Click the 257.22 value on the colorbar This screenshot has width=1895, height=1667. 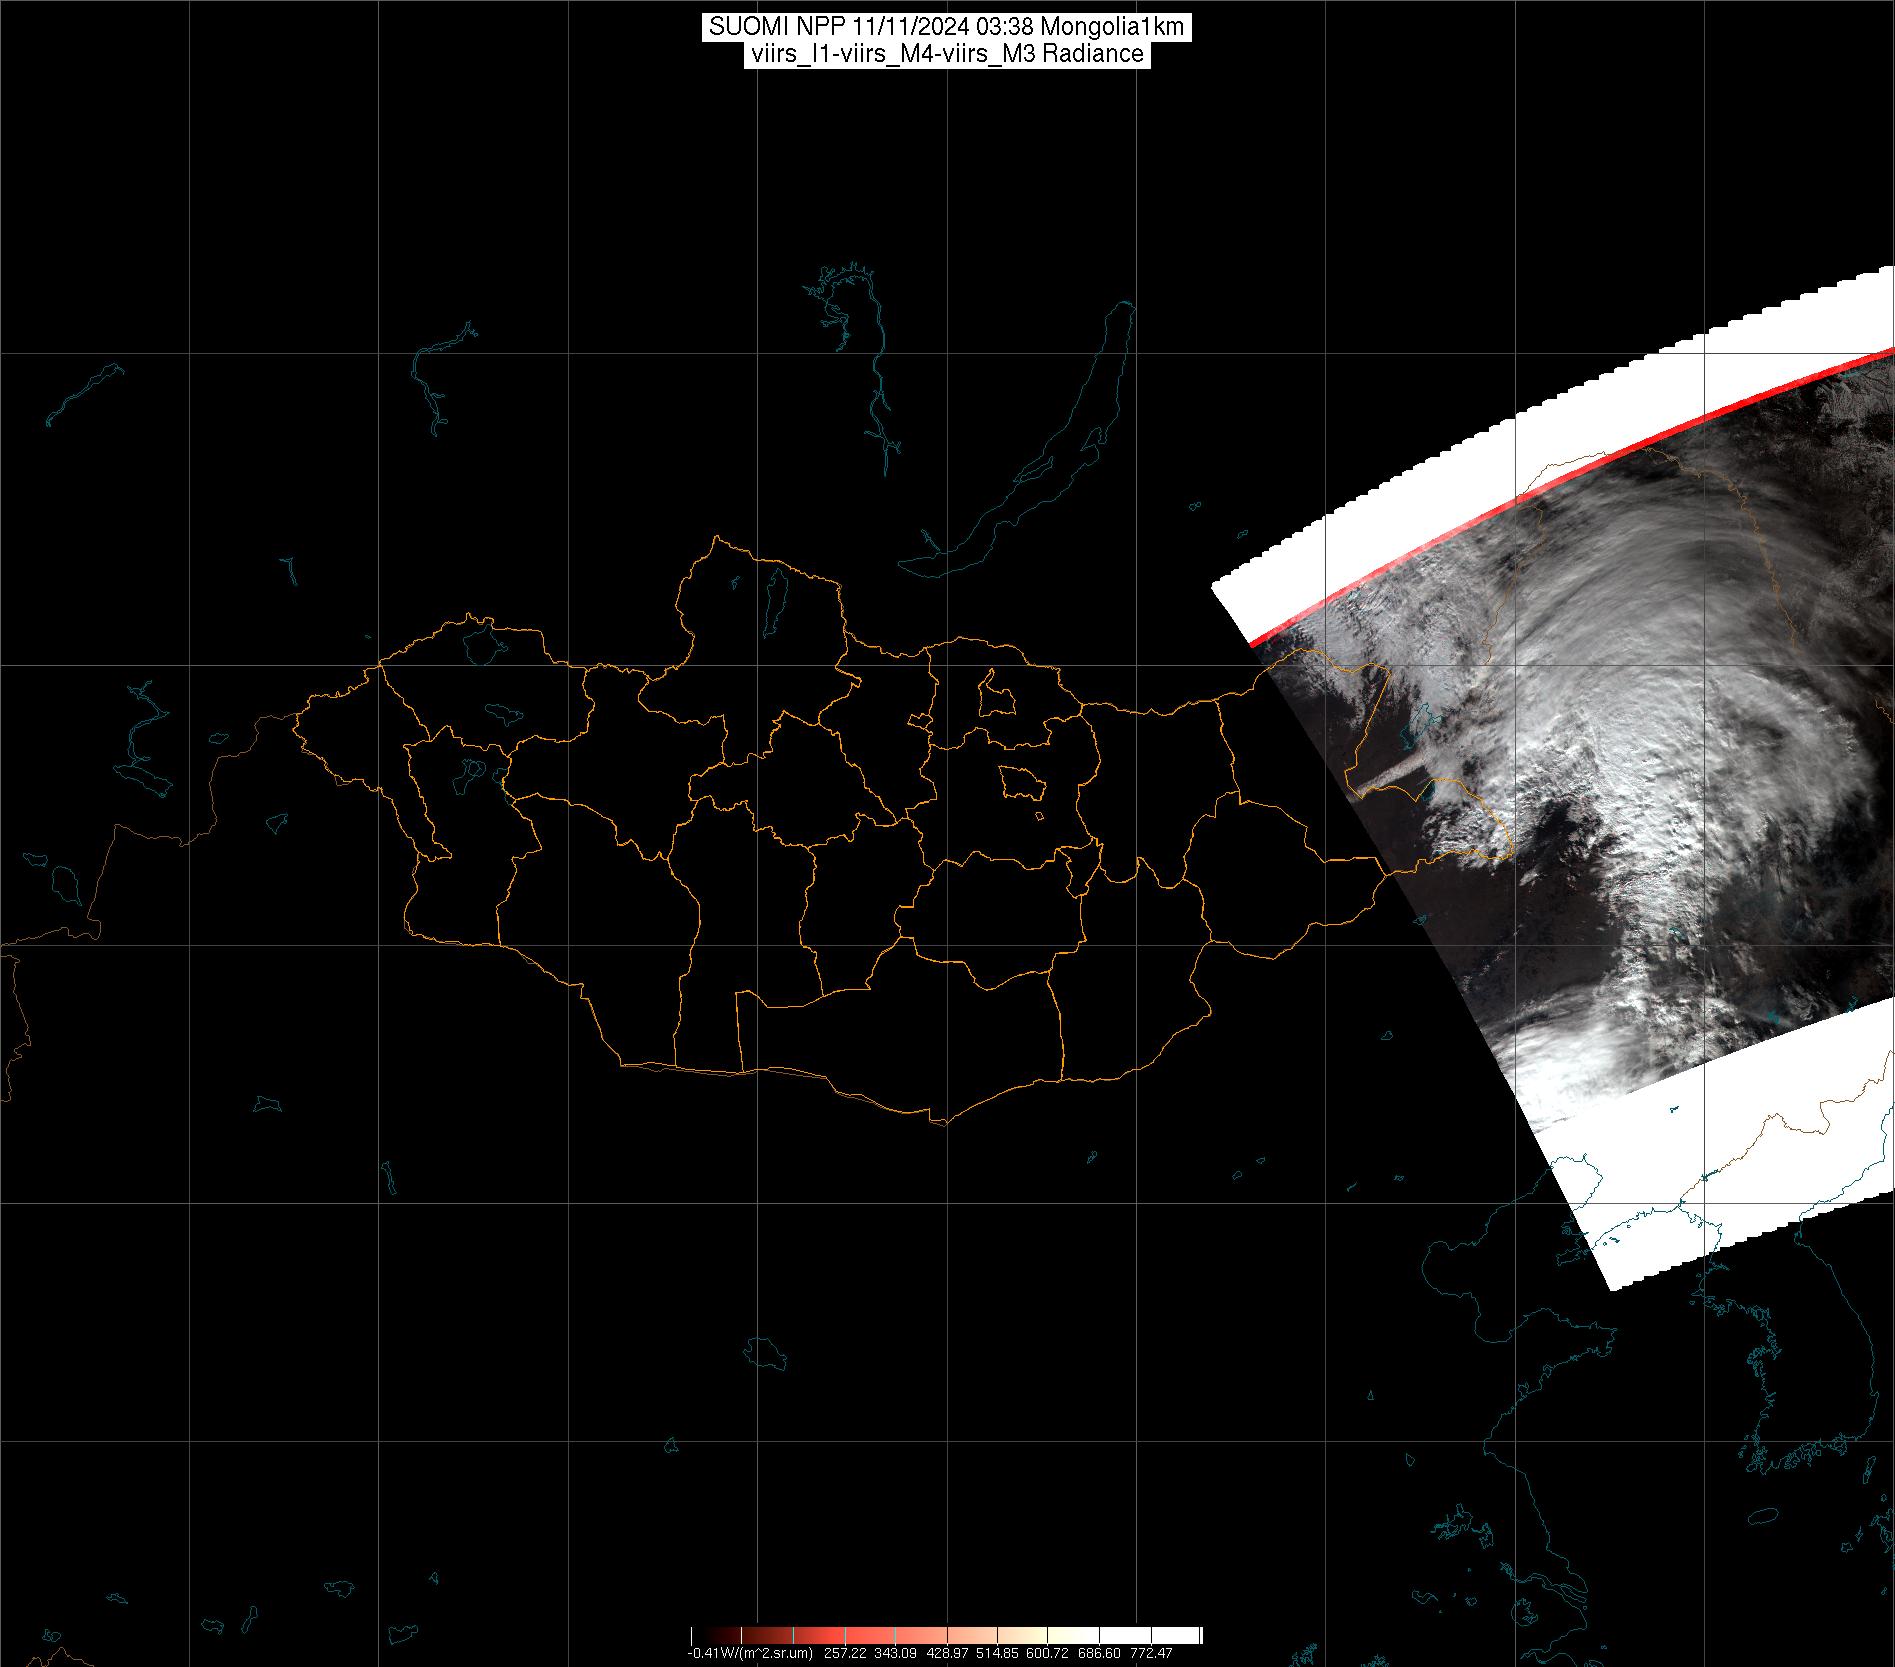[x=845, y=1653]
